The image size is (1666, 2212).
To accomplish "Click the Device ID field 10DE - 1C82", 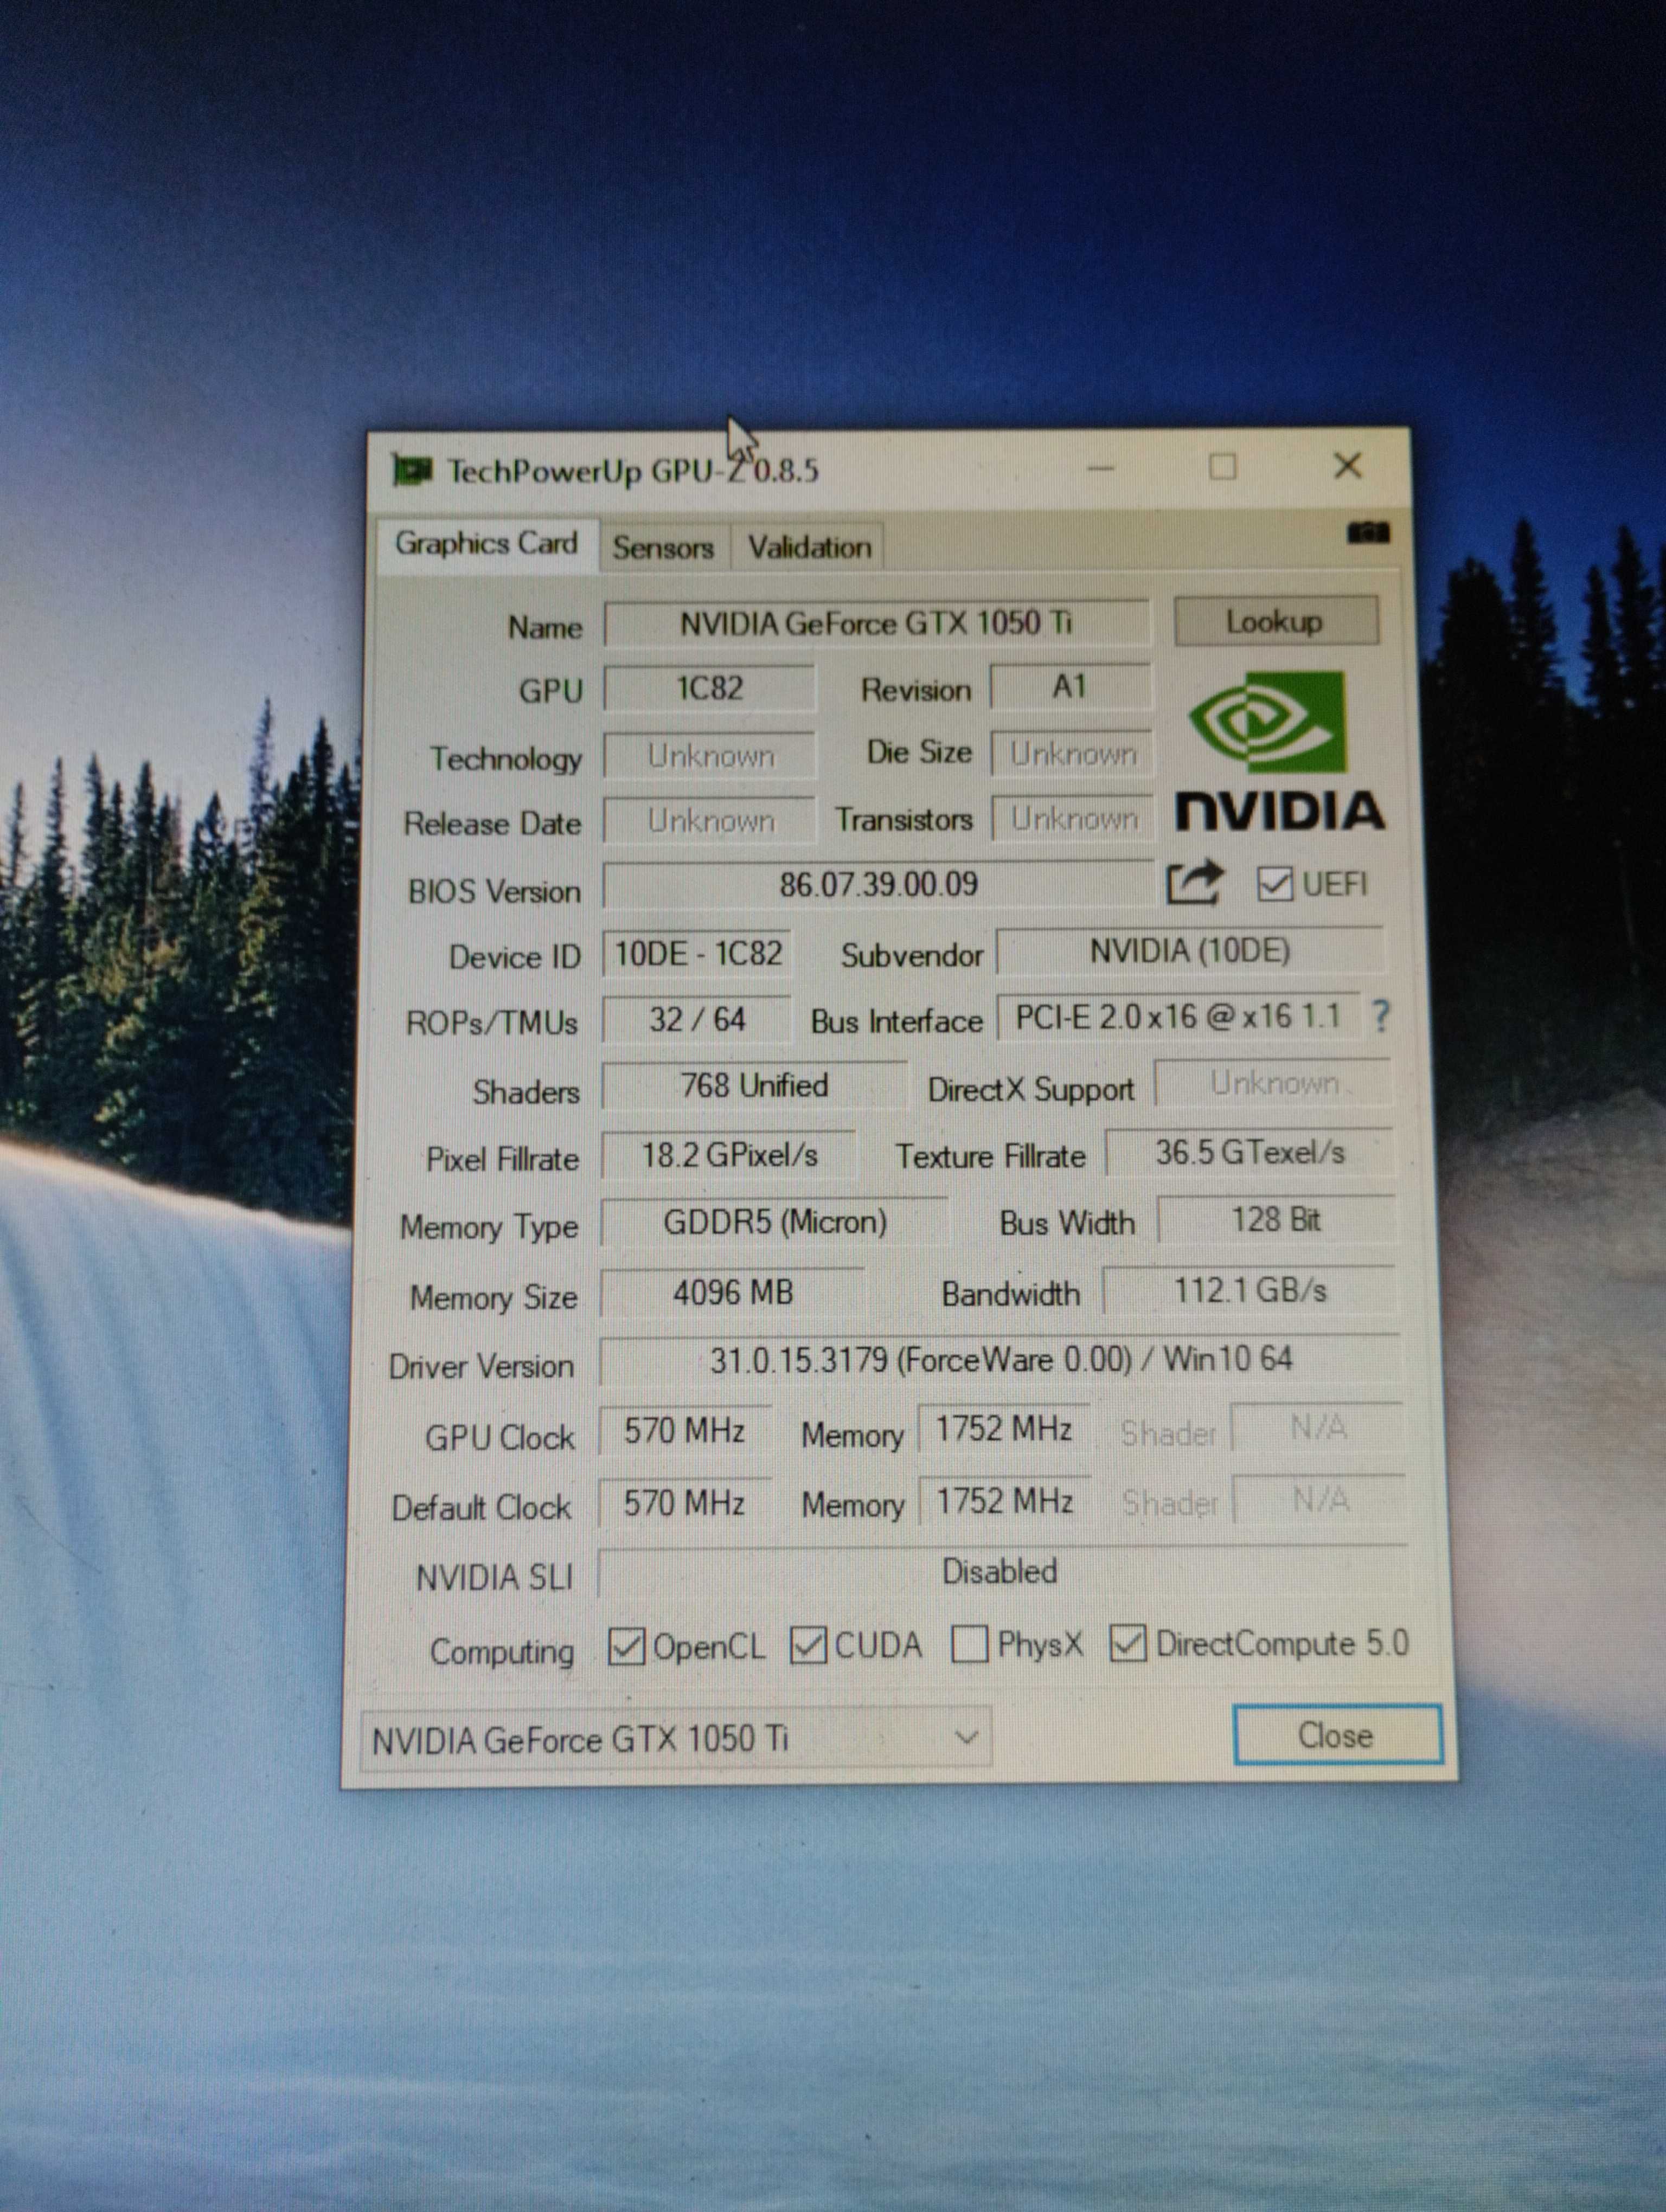I will click(697, 953).
